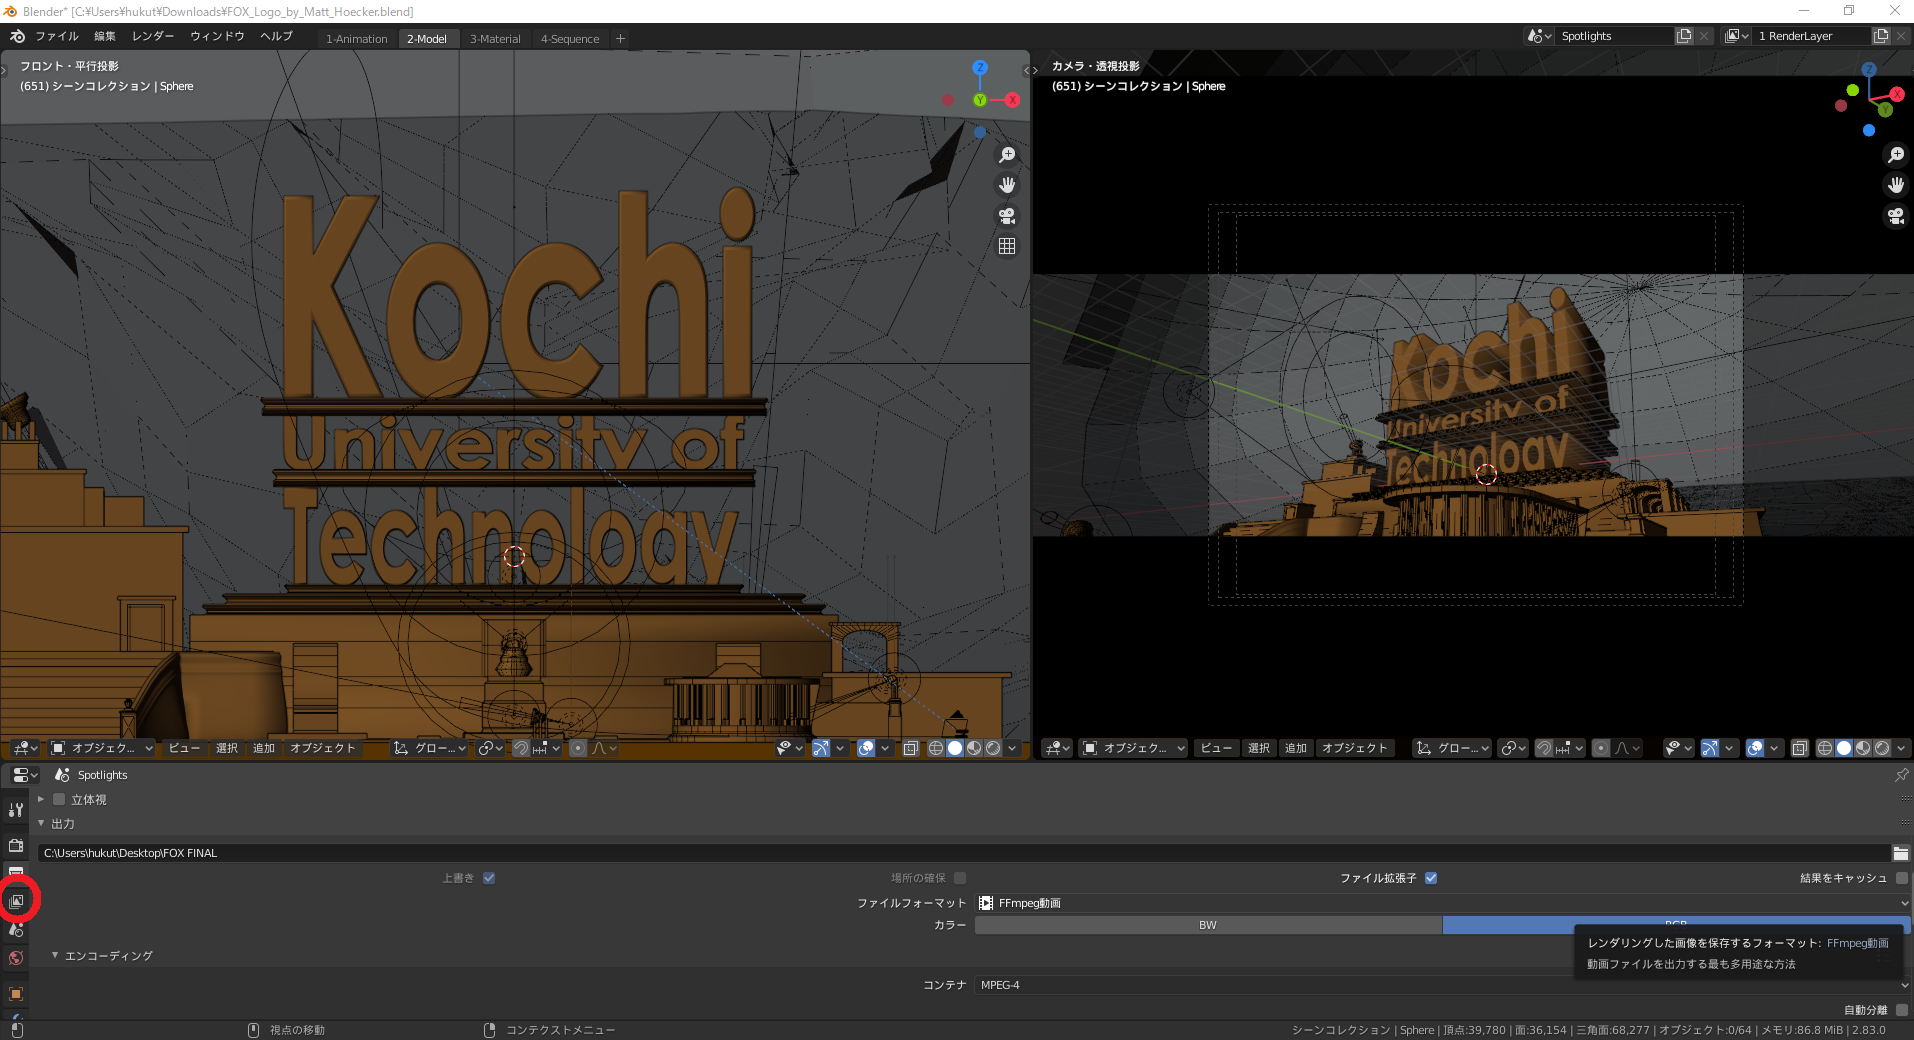Set rendered shading in the front viewport
This screenshot has height=1040, width=1914.
tap(993, 748)
